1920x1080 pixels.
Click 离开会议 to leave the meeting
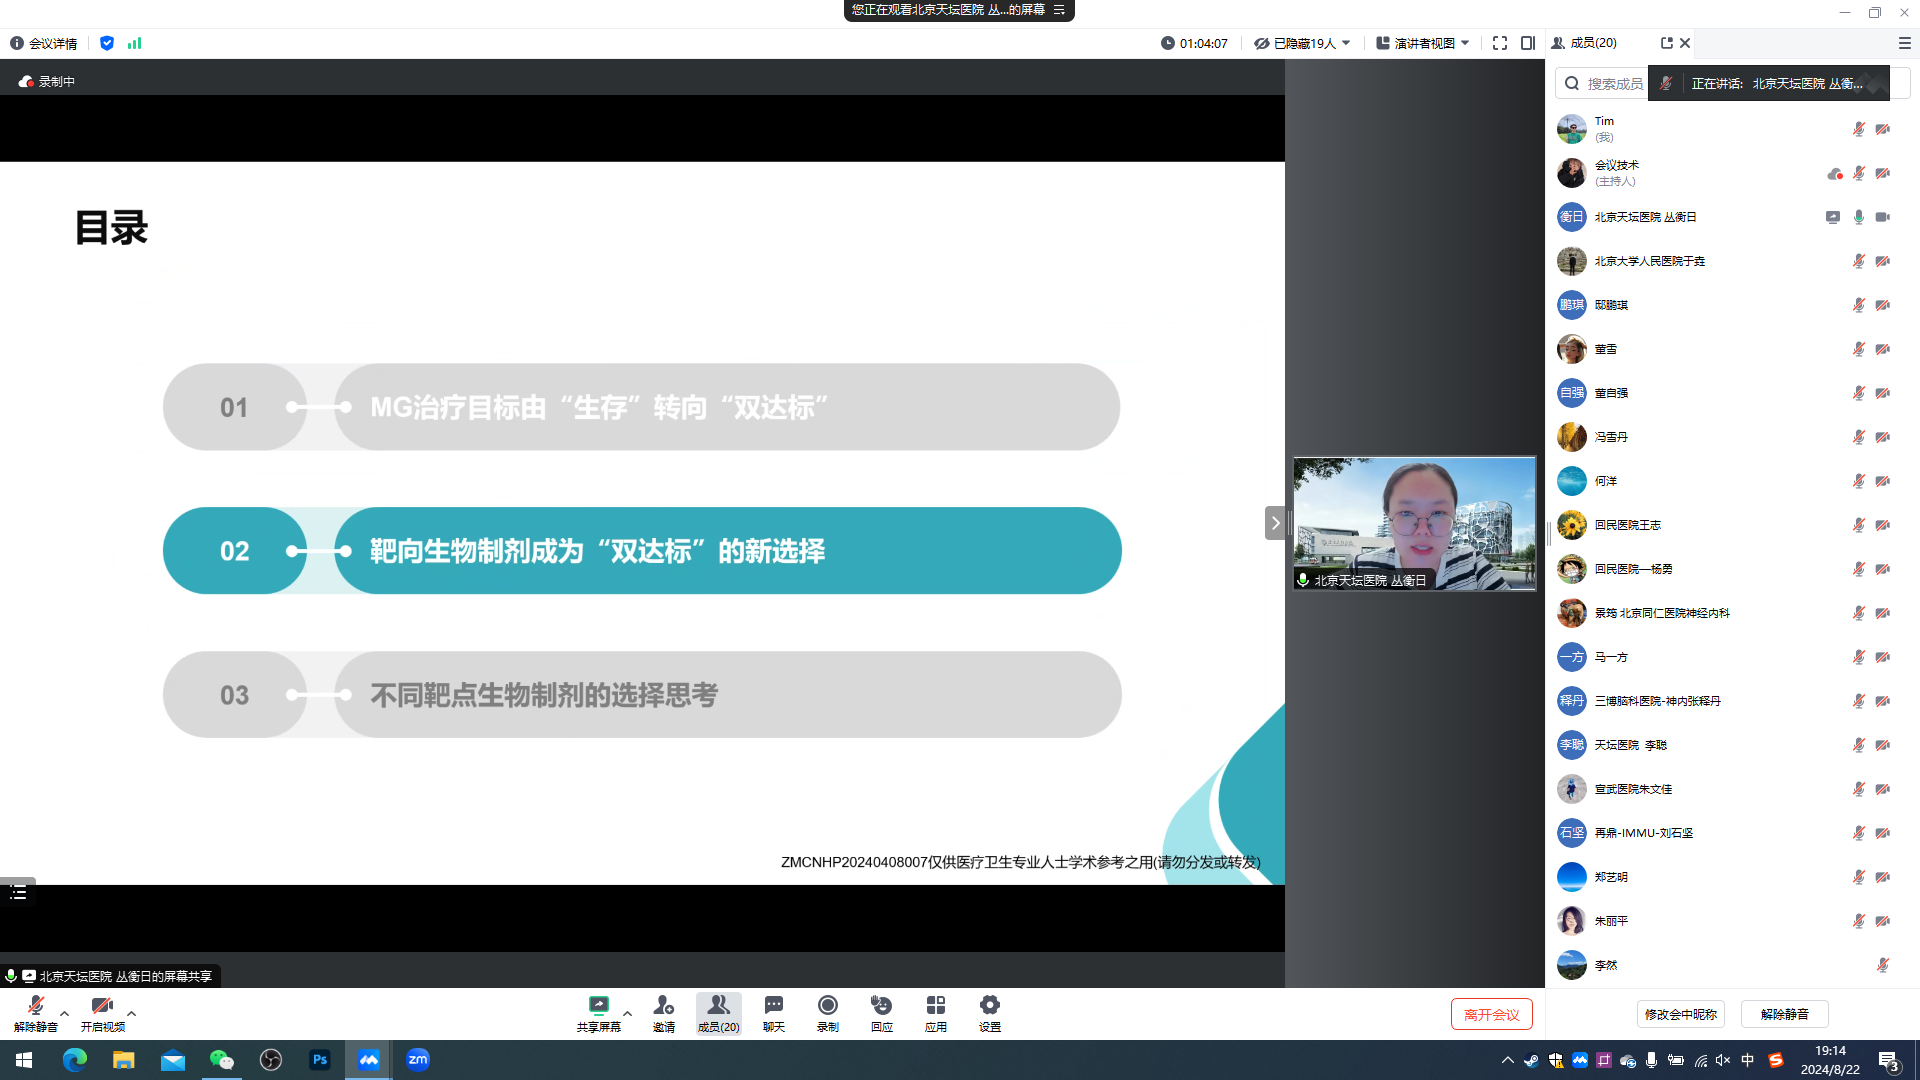point(1491,1013)
